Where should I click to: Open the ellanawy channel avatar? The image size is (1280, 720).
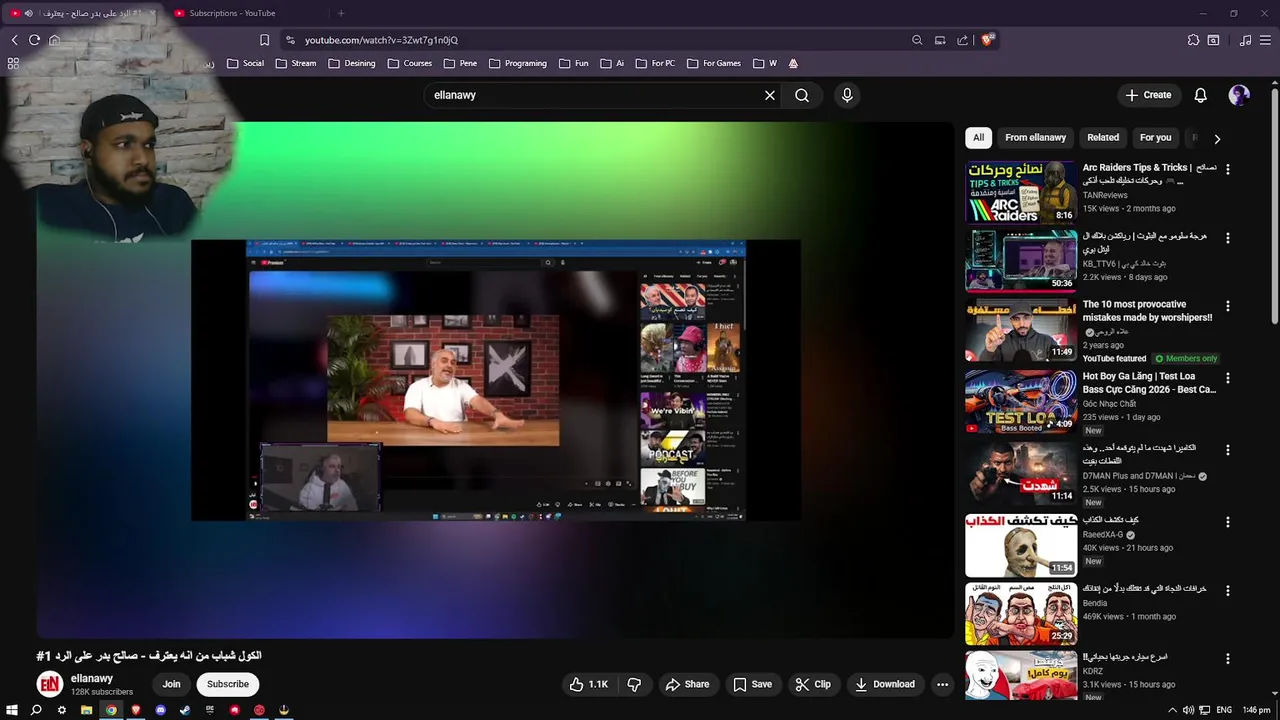click(x=50, y=684)
